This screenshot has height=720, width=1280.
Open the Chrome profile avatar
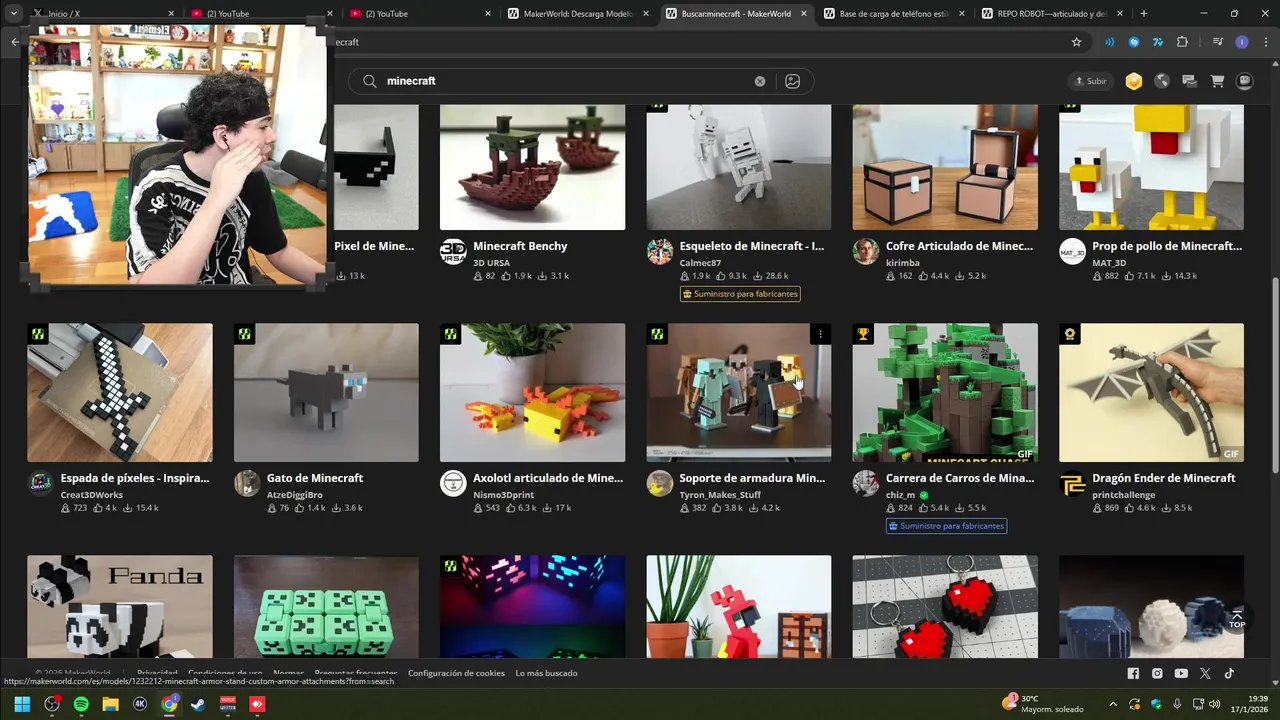pyautogui.click(x=1242, y=42)
